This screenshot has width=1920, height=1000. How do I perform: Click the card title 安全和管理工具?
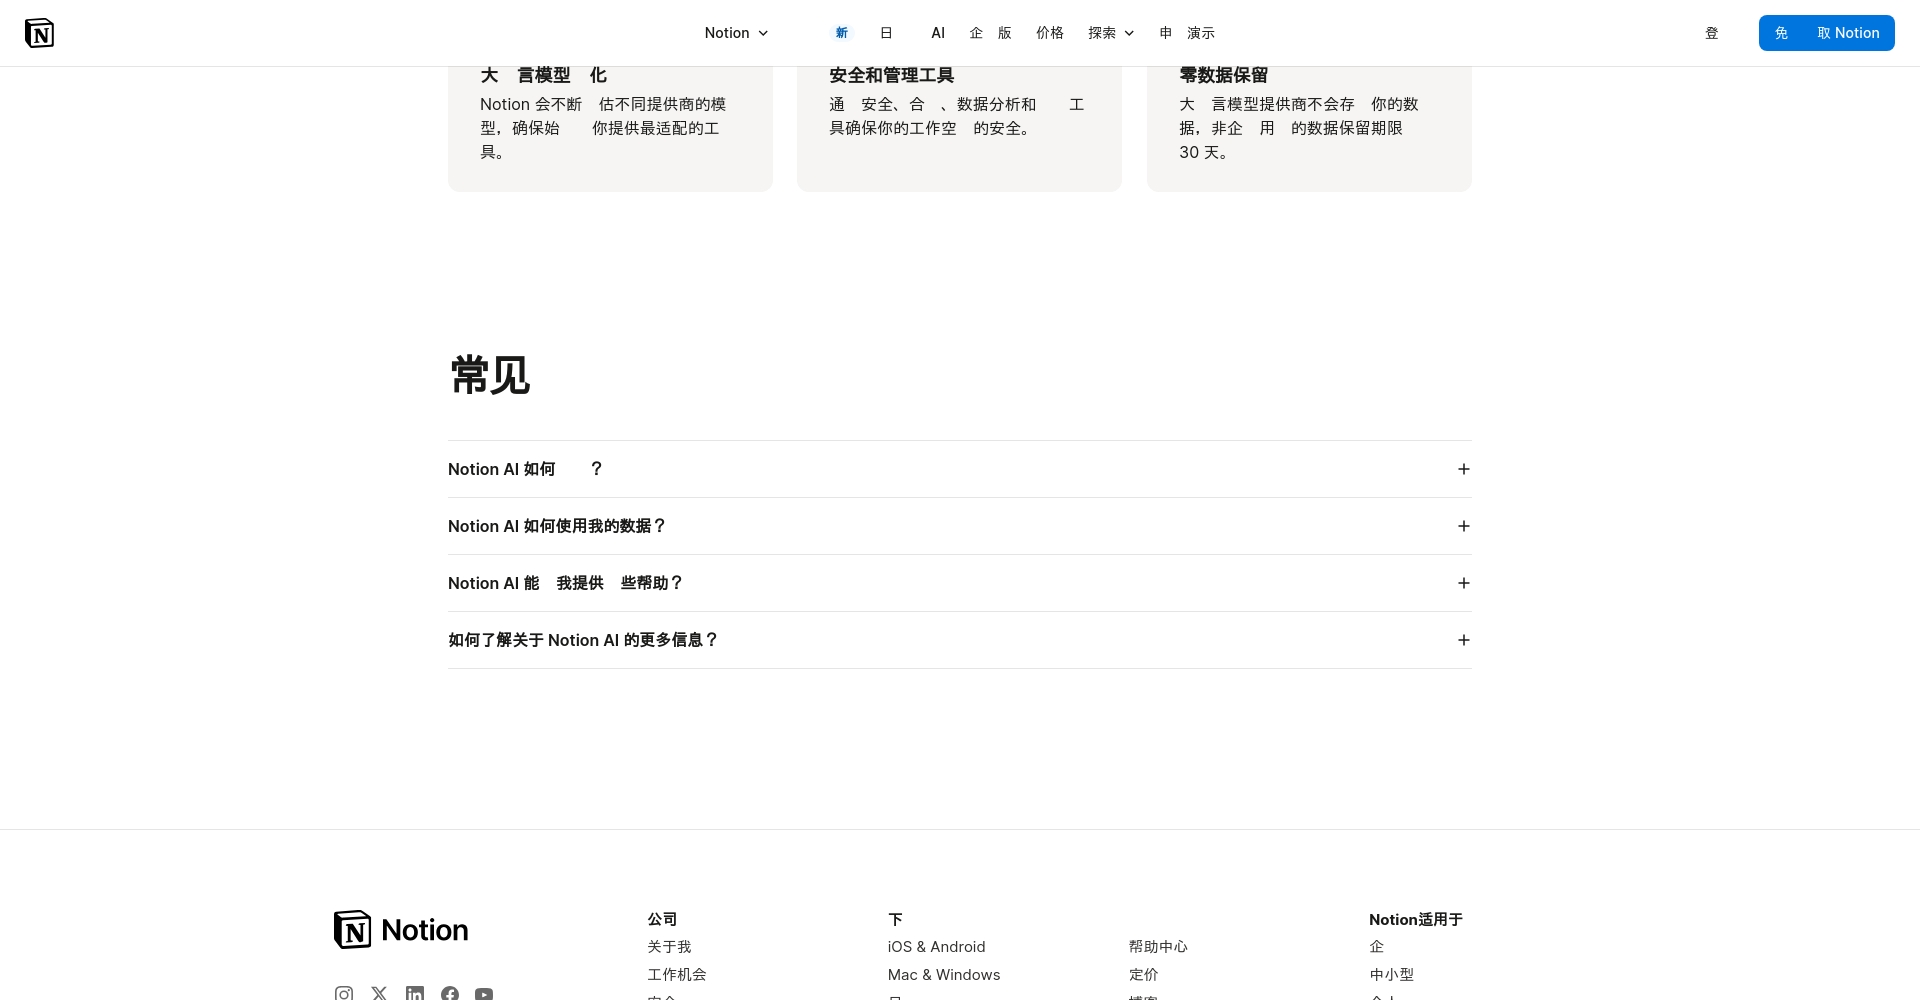point(892,75)
